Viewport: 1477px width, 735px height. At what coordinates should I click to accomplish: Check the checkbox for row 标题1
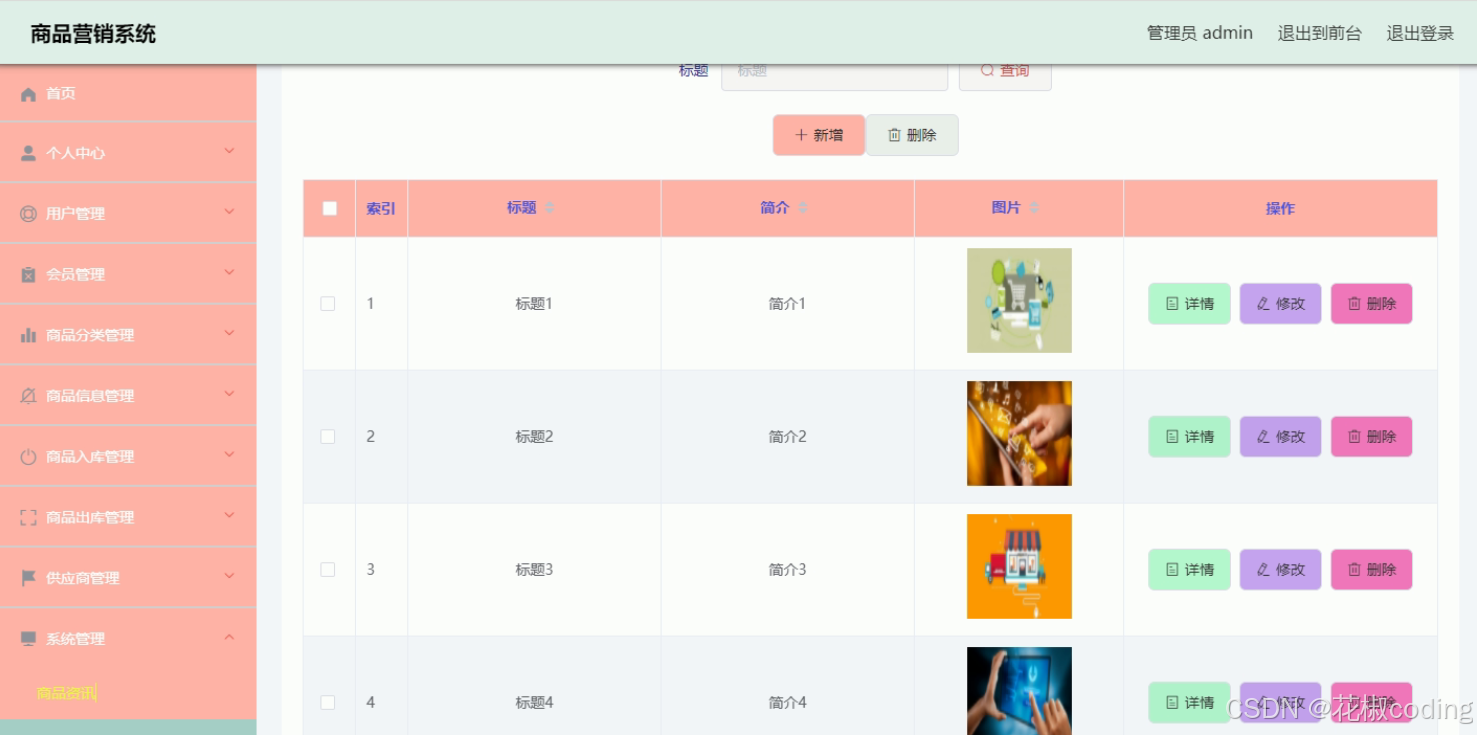click(x=327, y=303)
